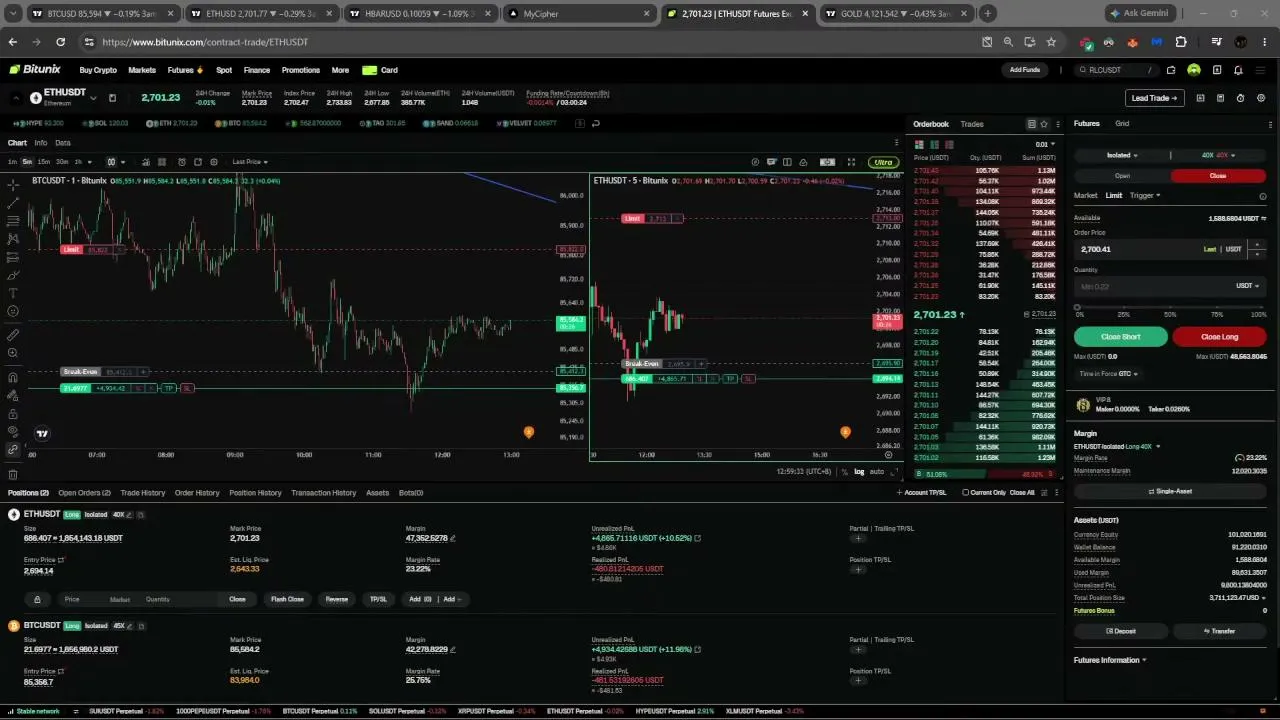Open the notifications bell in the header
1280x720 pixels.
coord(1238,70)
